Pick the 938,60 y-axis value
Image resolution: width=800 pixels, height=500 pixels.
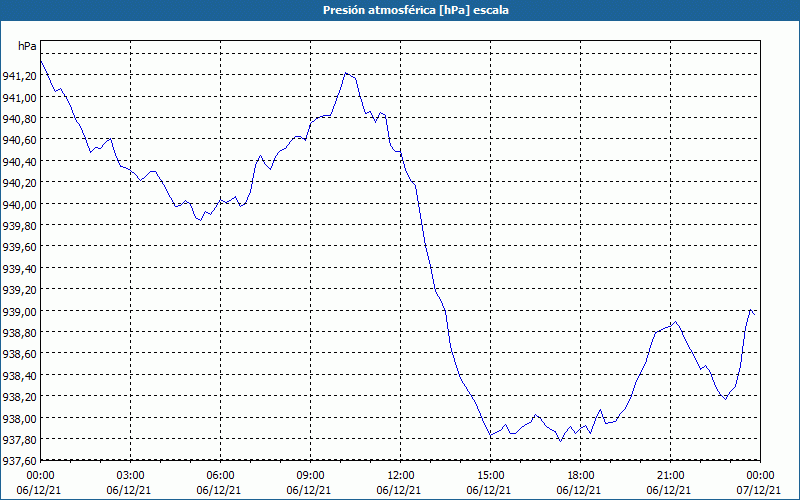pos(19,354)
